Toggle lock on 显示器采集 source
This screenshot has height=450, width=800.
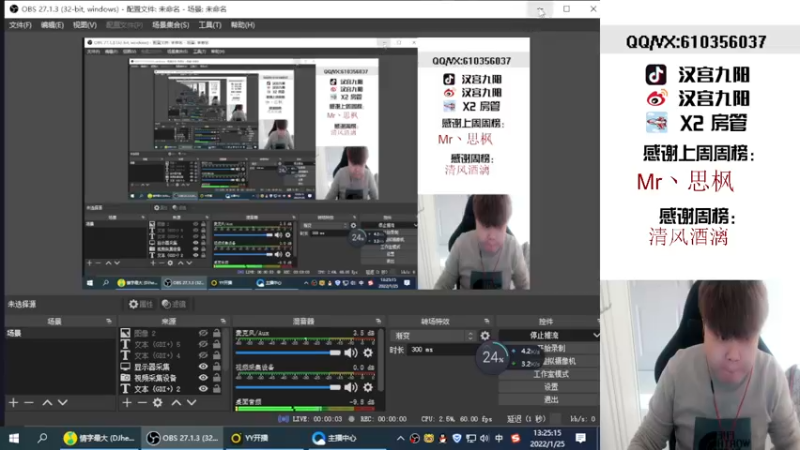point(217,366)
